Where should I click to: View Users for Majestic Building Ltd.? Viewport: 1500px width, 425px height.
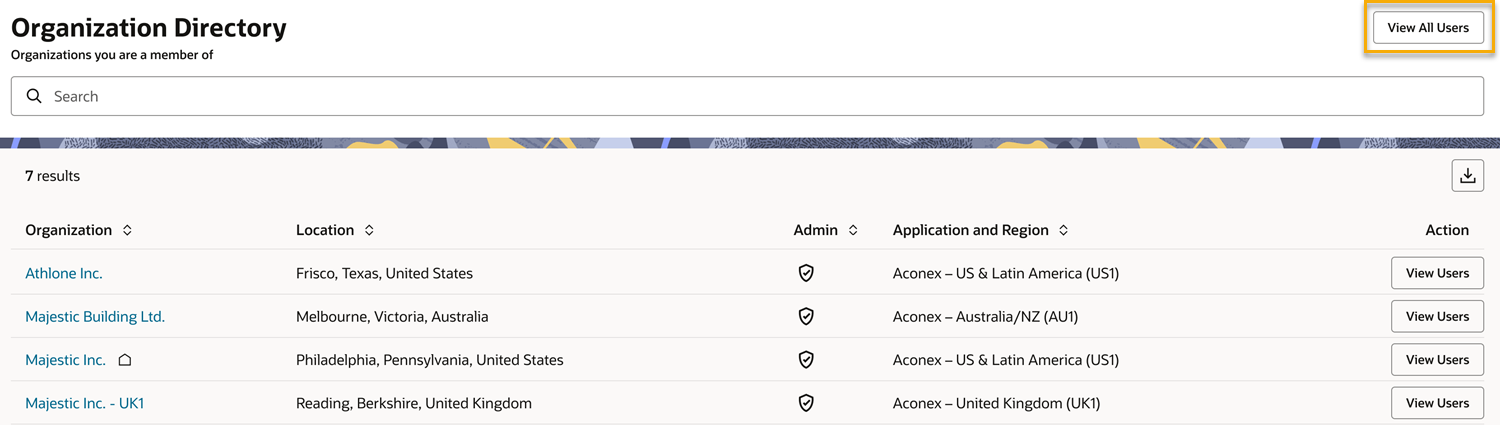[x=1437, y=316]
